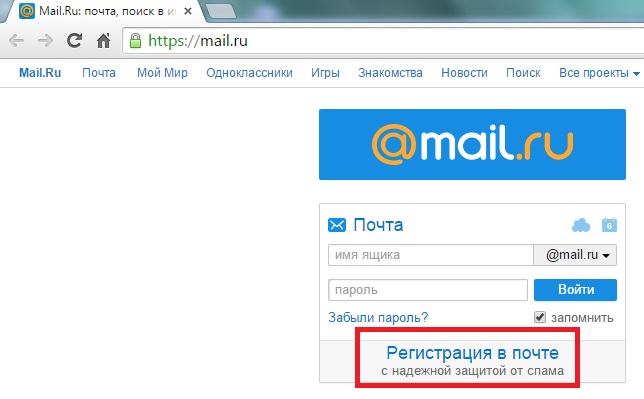The image size is (644, 399).
Task: Open the Calendar icon in the Почта panel
Action: pyautogui.click(x=609, y=225)
